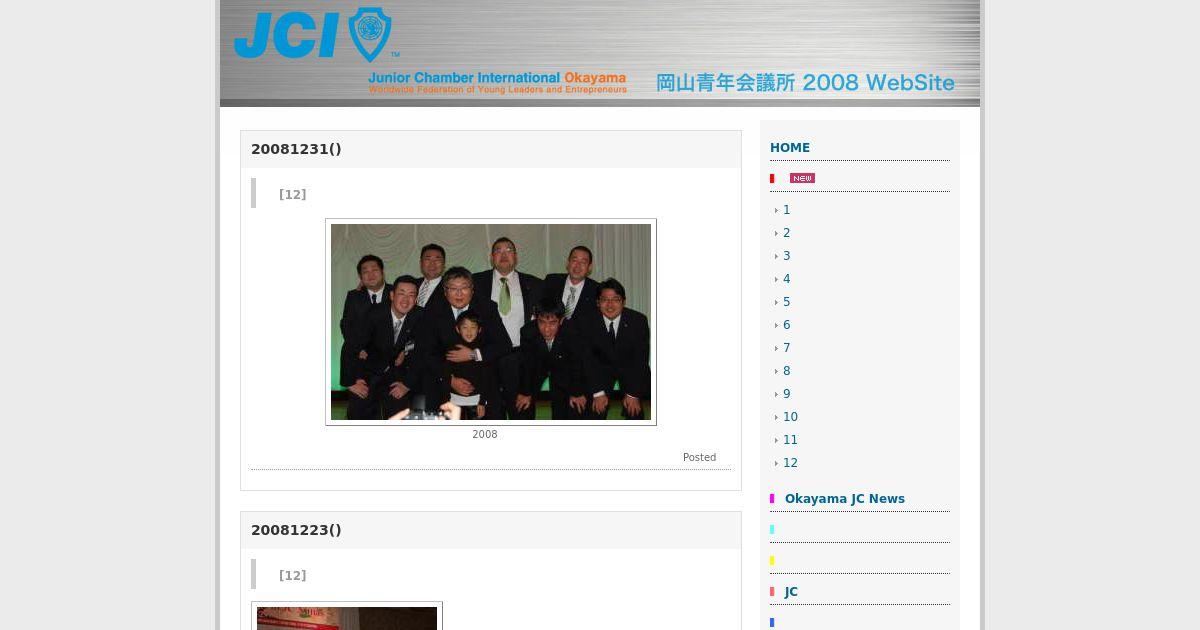Open month 5 archive link
The height and width of the screenshot is (630, 1200).
(x=786, y=302)
